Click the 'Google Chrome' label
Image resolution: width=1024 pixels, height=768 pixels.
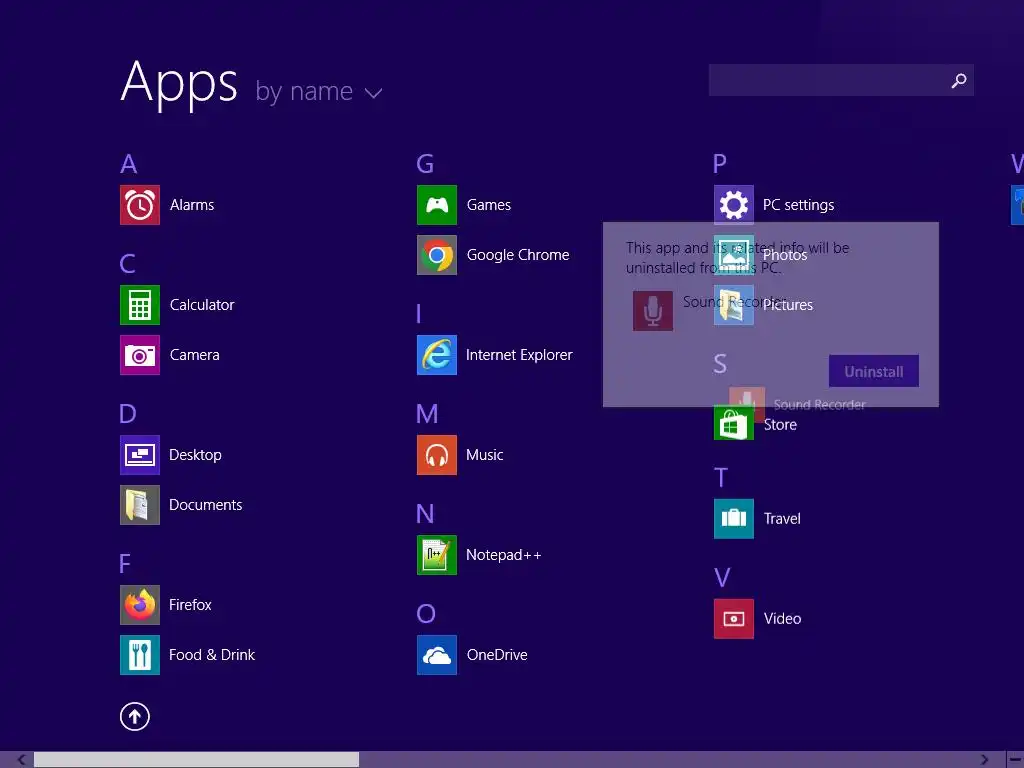[x=518, y=255]
